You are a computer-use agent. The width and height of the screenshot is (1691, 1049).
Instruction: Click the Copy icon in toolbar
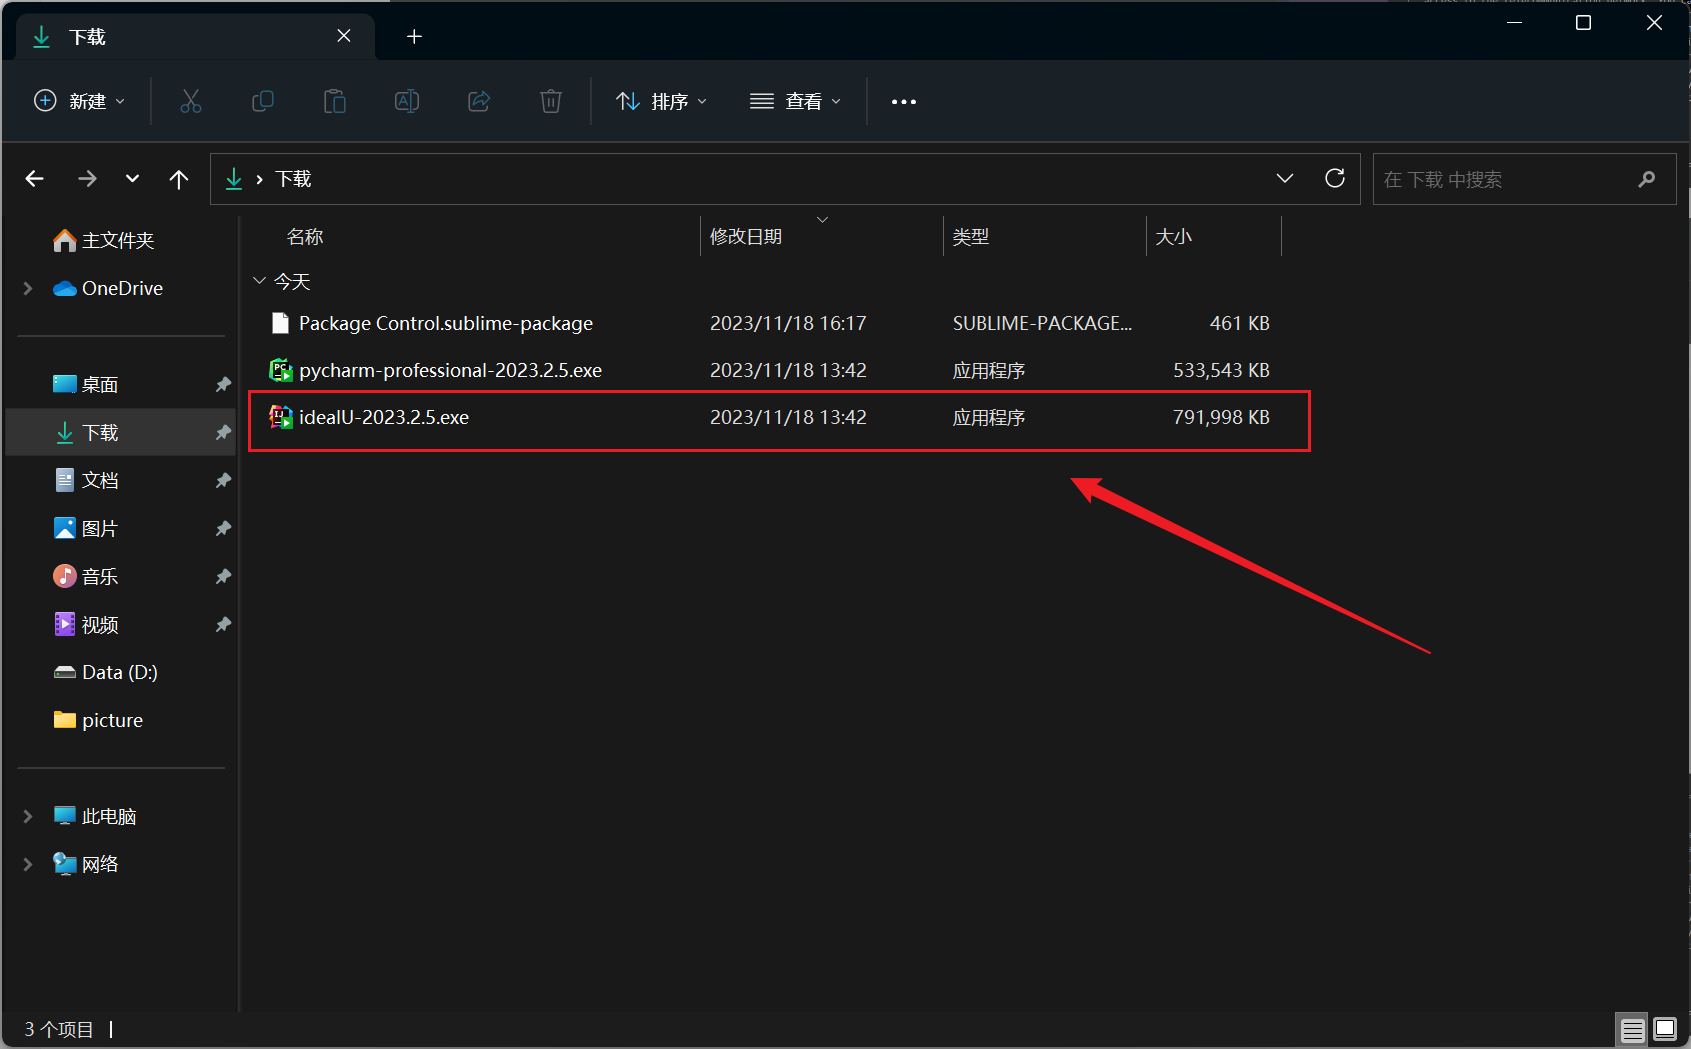[x=263, y=101]
